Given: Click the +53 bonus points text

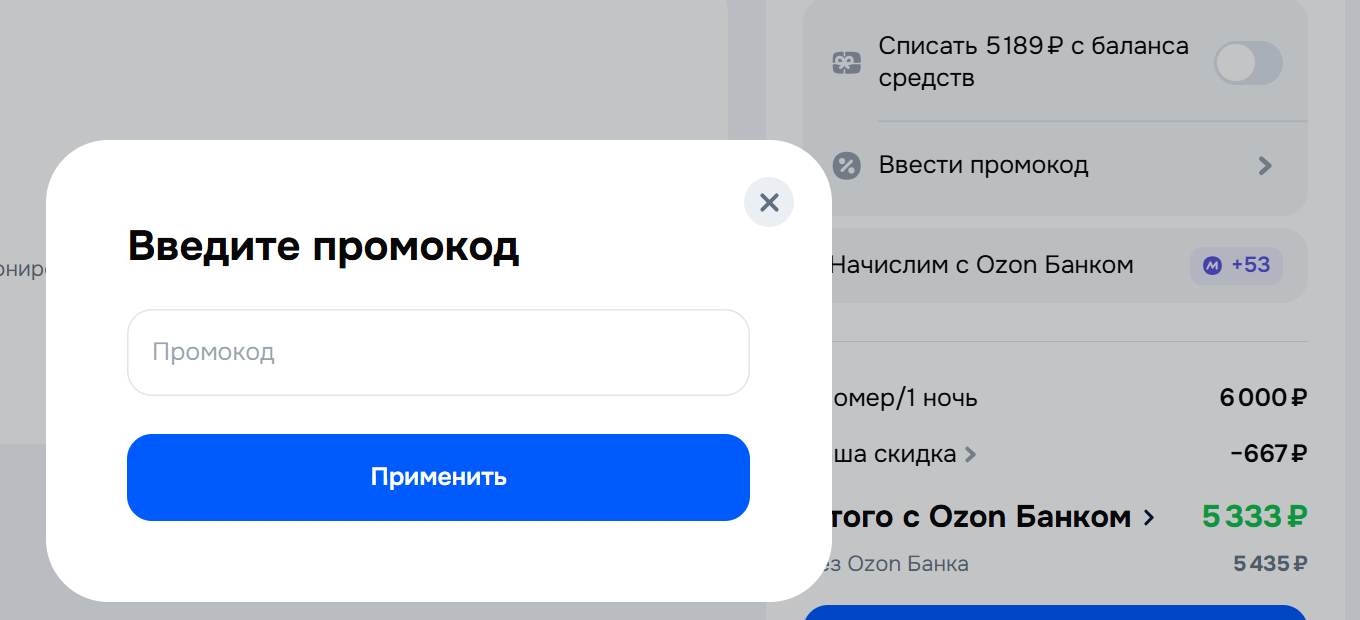Looking at the screenshot, I should (1250, 266).
